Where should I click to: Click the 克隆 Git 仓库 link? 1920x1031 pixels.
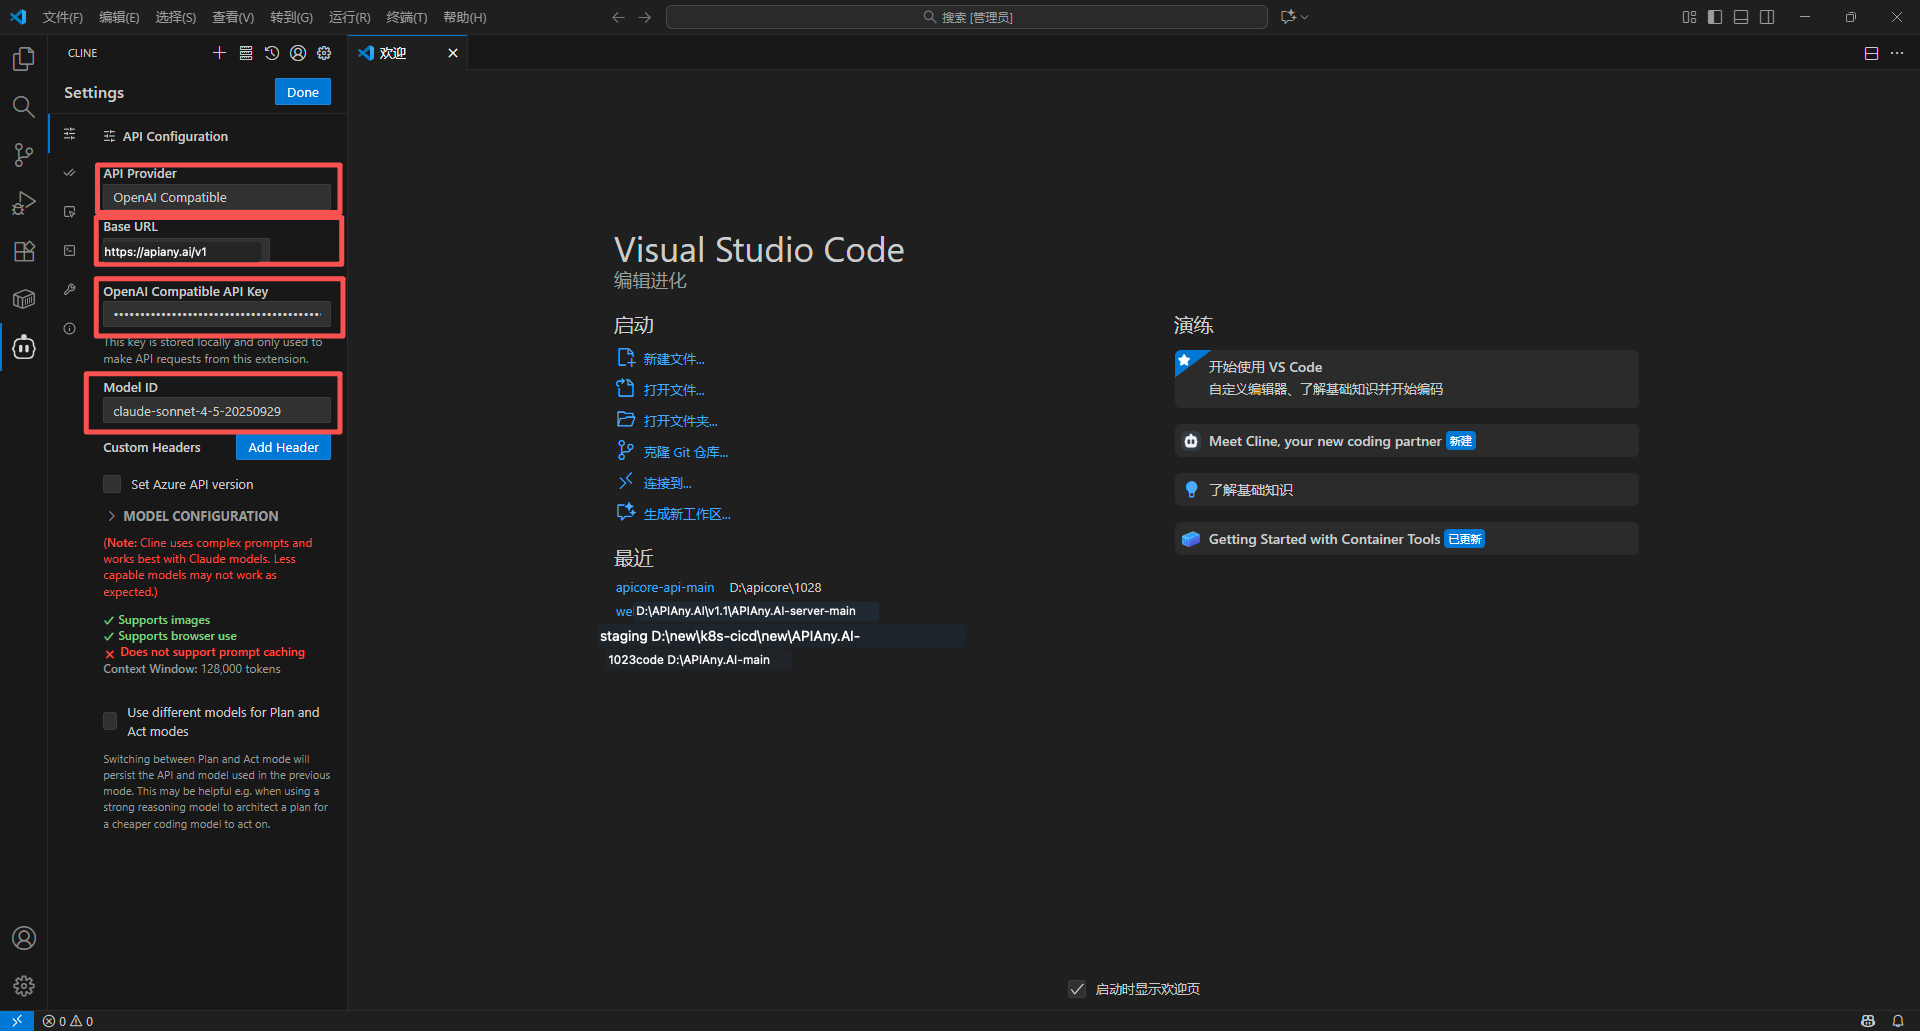click(686, 452)
